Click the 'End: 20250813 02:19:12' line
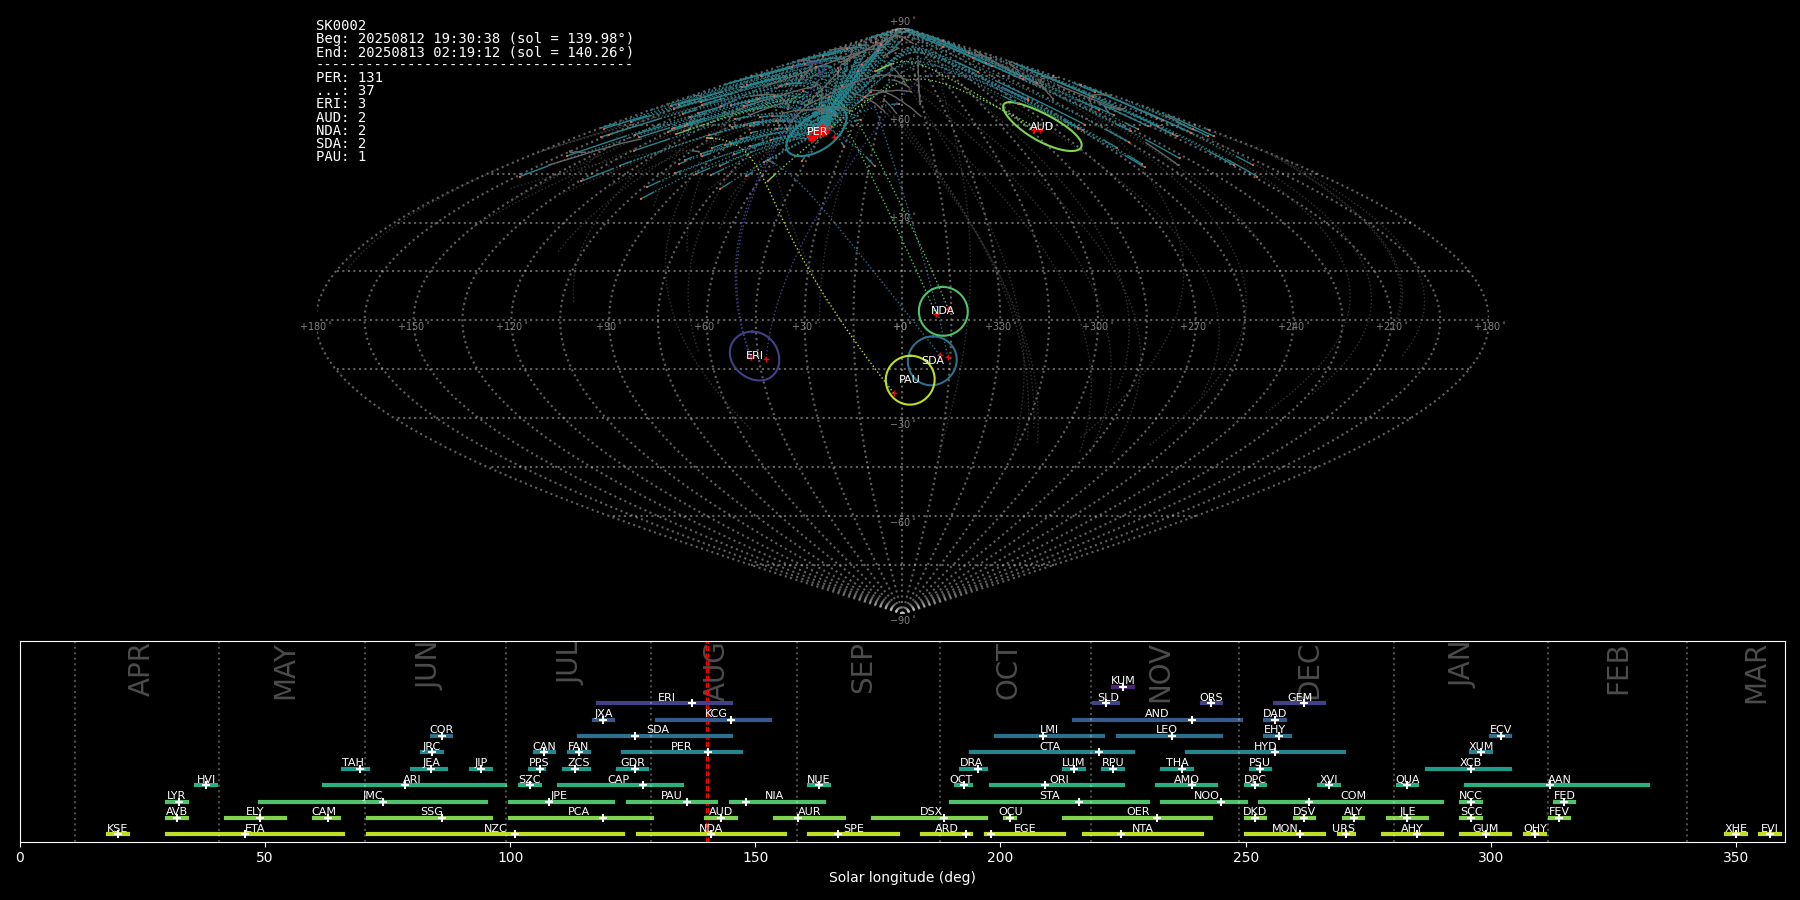The image size is (1800, 900). 475,52
